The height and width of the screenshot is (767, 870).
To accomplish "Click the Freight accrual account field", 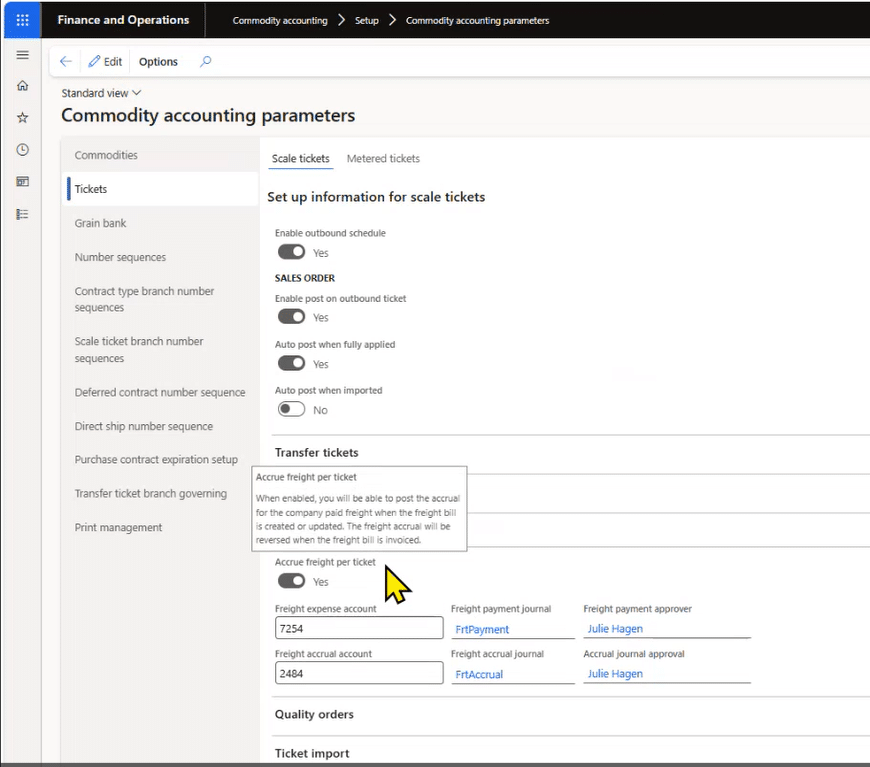I will tap(359, 673).
